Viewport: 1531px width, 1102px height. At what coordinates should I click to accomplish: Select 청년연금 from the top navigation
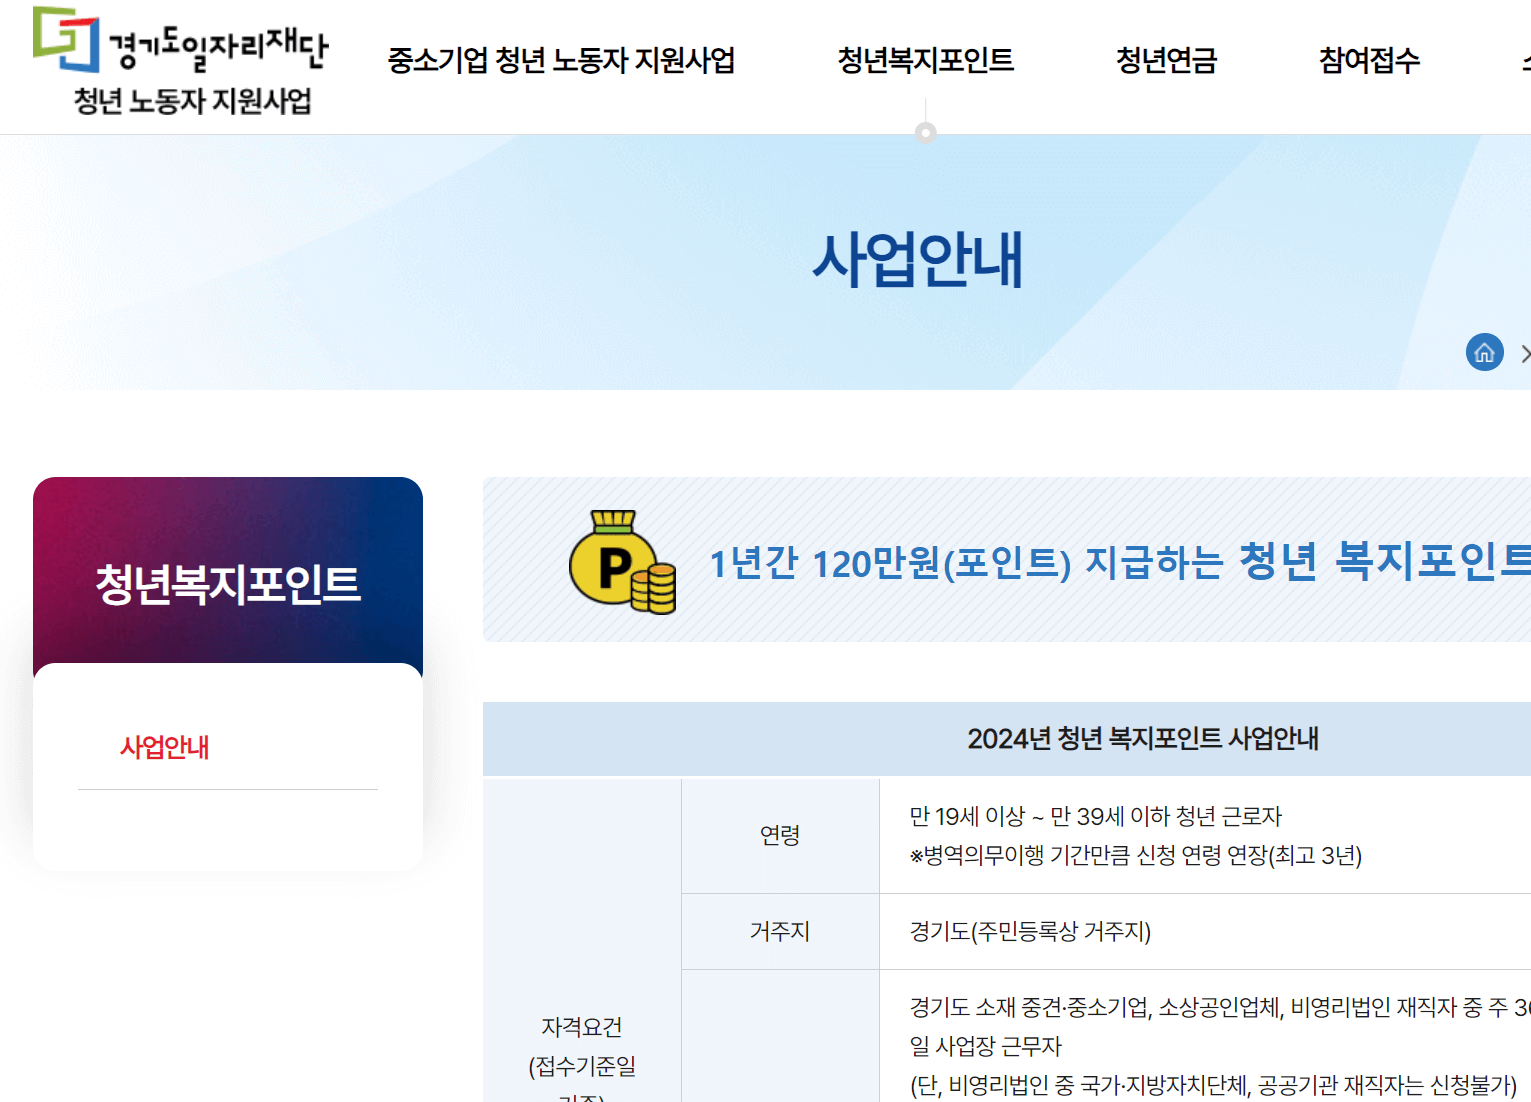click(1166, 61)
